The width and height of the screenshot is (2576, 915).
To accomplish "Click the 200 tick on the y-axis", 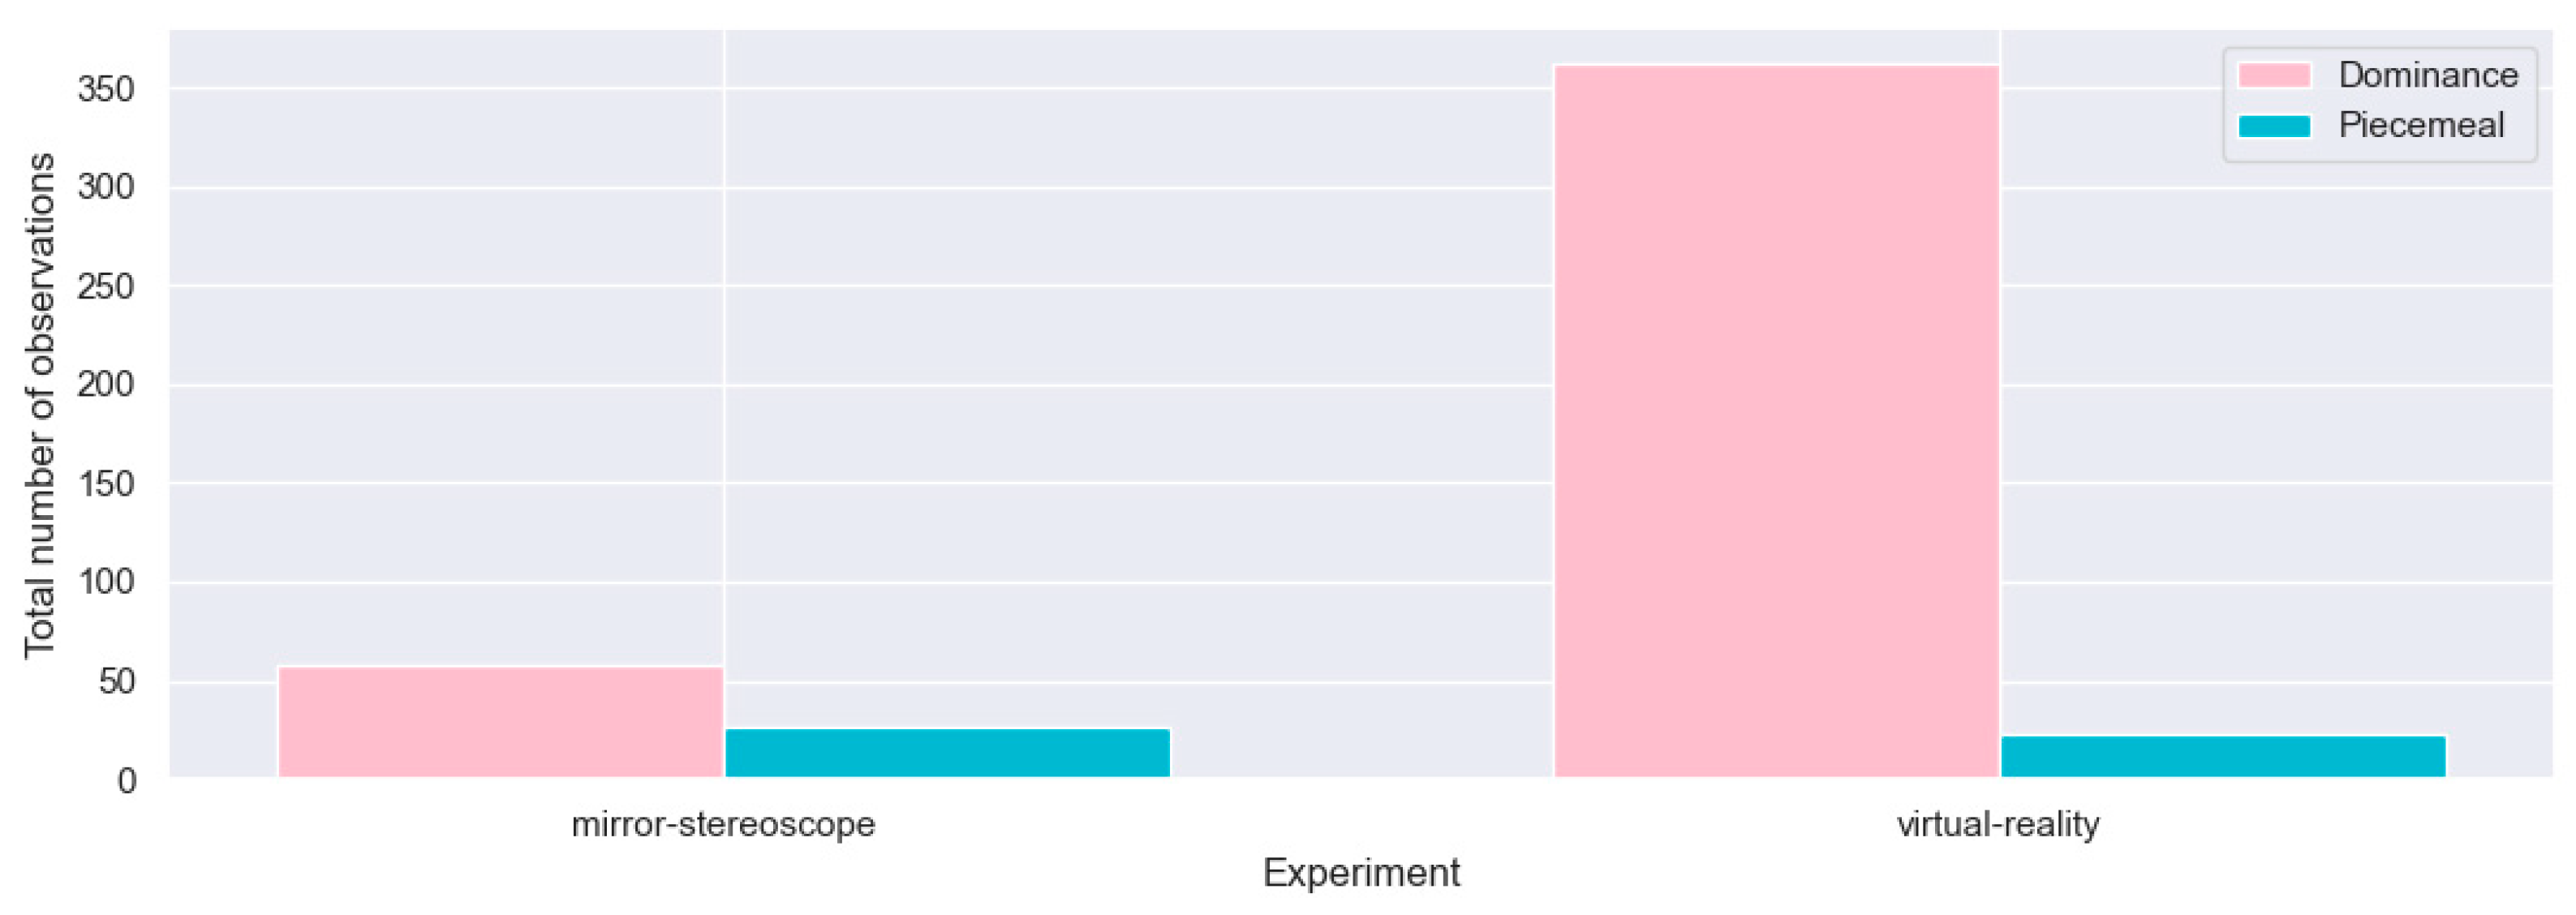I will (x=106, y=385).
